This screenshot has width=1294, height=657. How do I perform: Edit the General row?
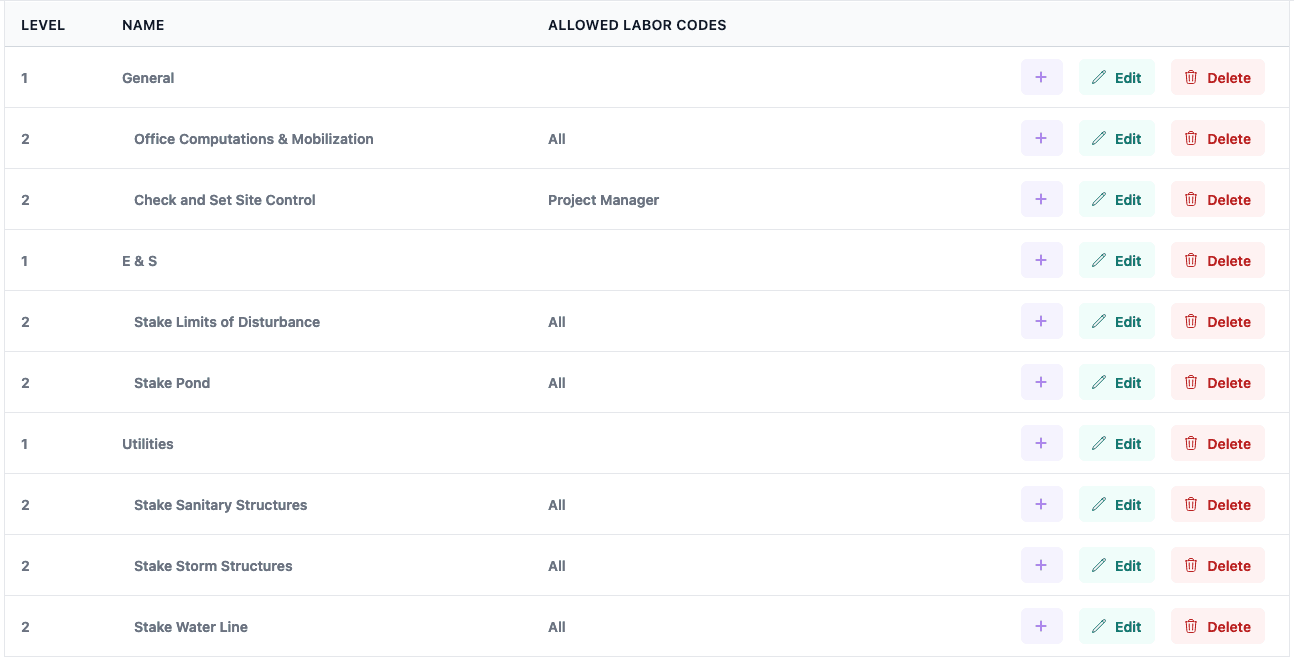click(1116, 78)
